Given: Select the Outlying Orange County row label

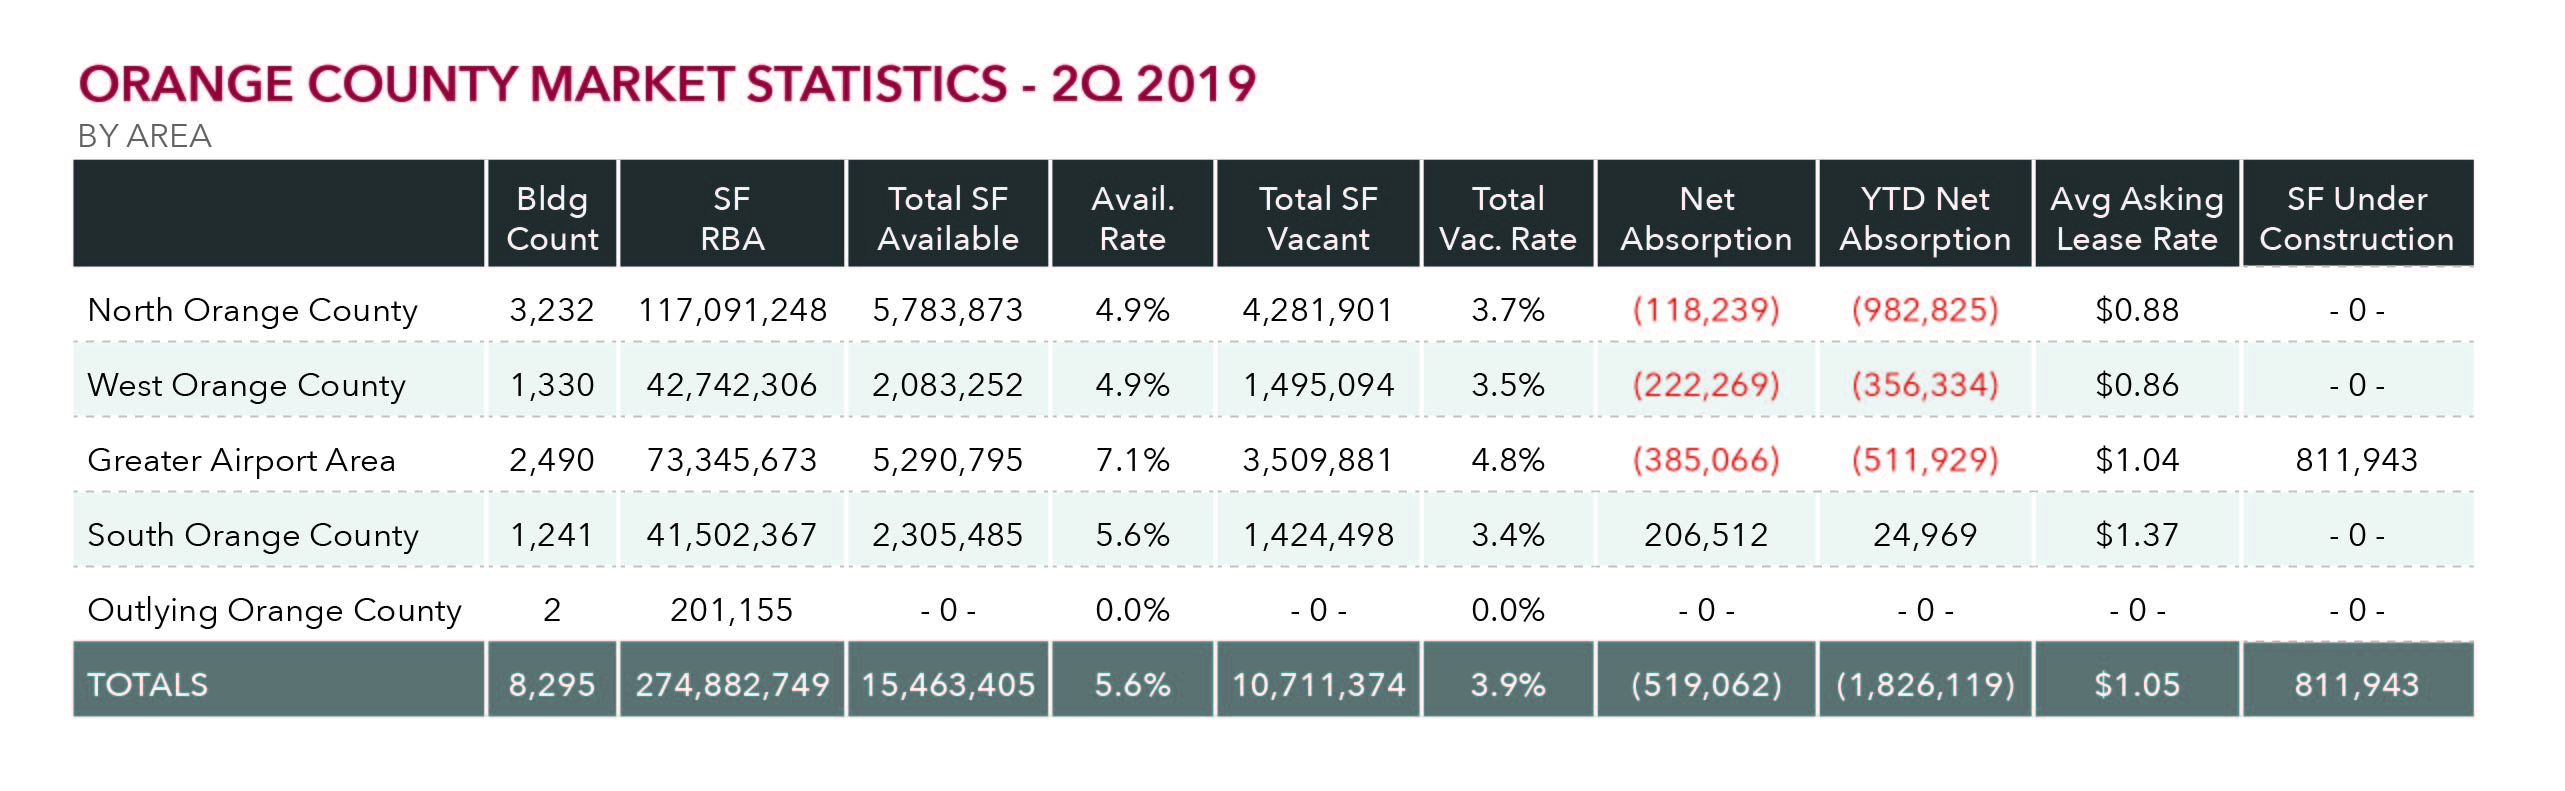Looking at the screenshot, I should coord(274,610).
